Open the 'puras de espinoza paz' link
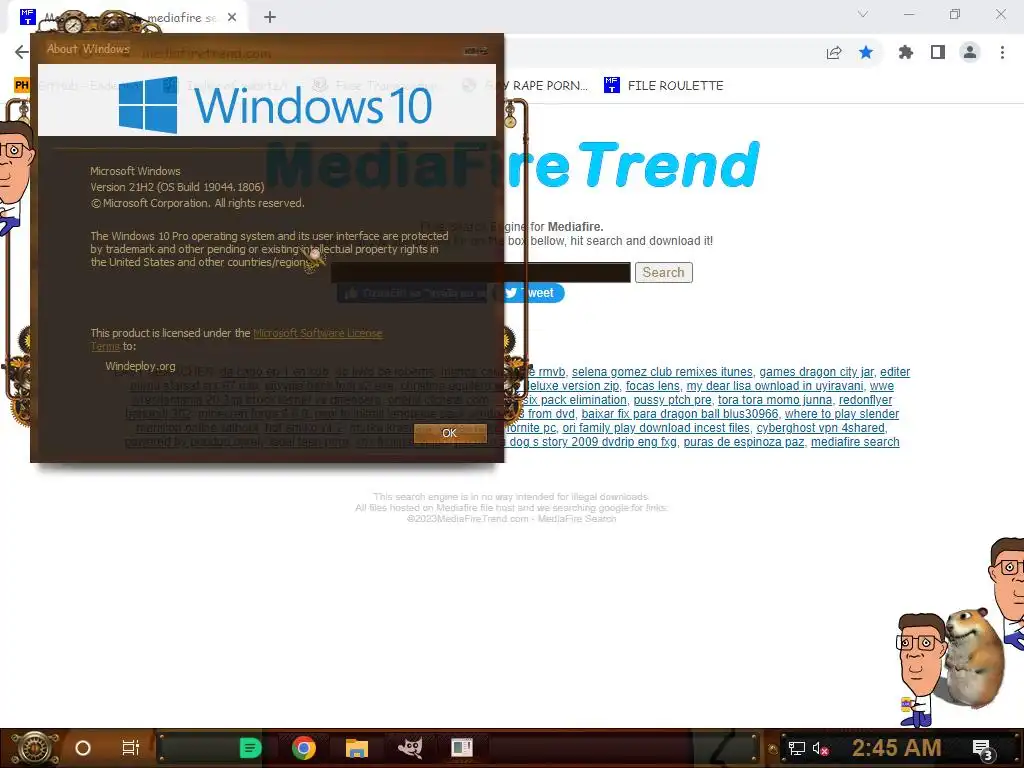The width and height of the screenshot is (1024, 768). point(744,442)
